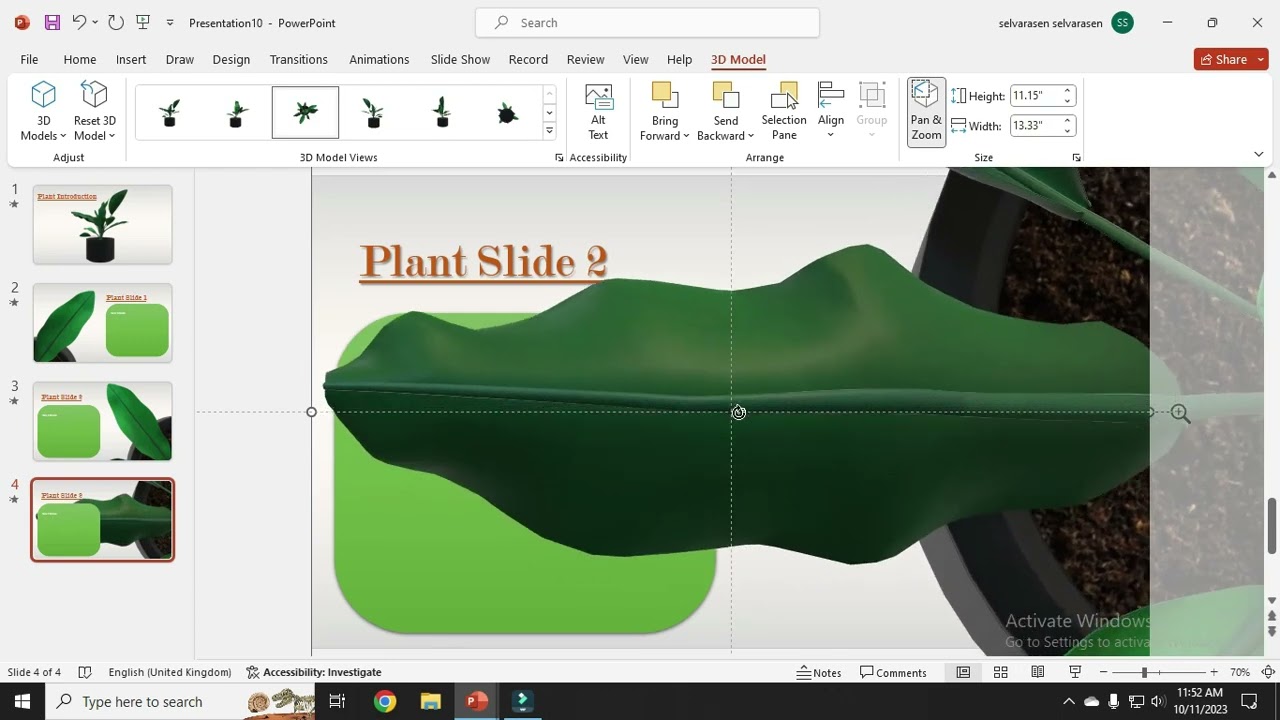Switch to Normal view icon

tap(963, 672)
